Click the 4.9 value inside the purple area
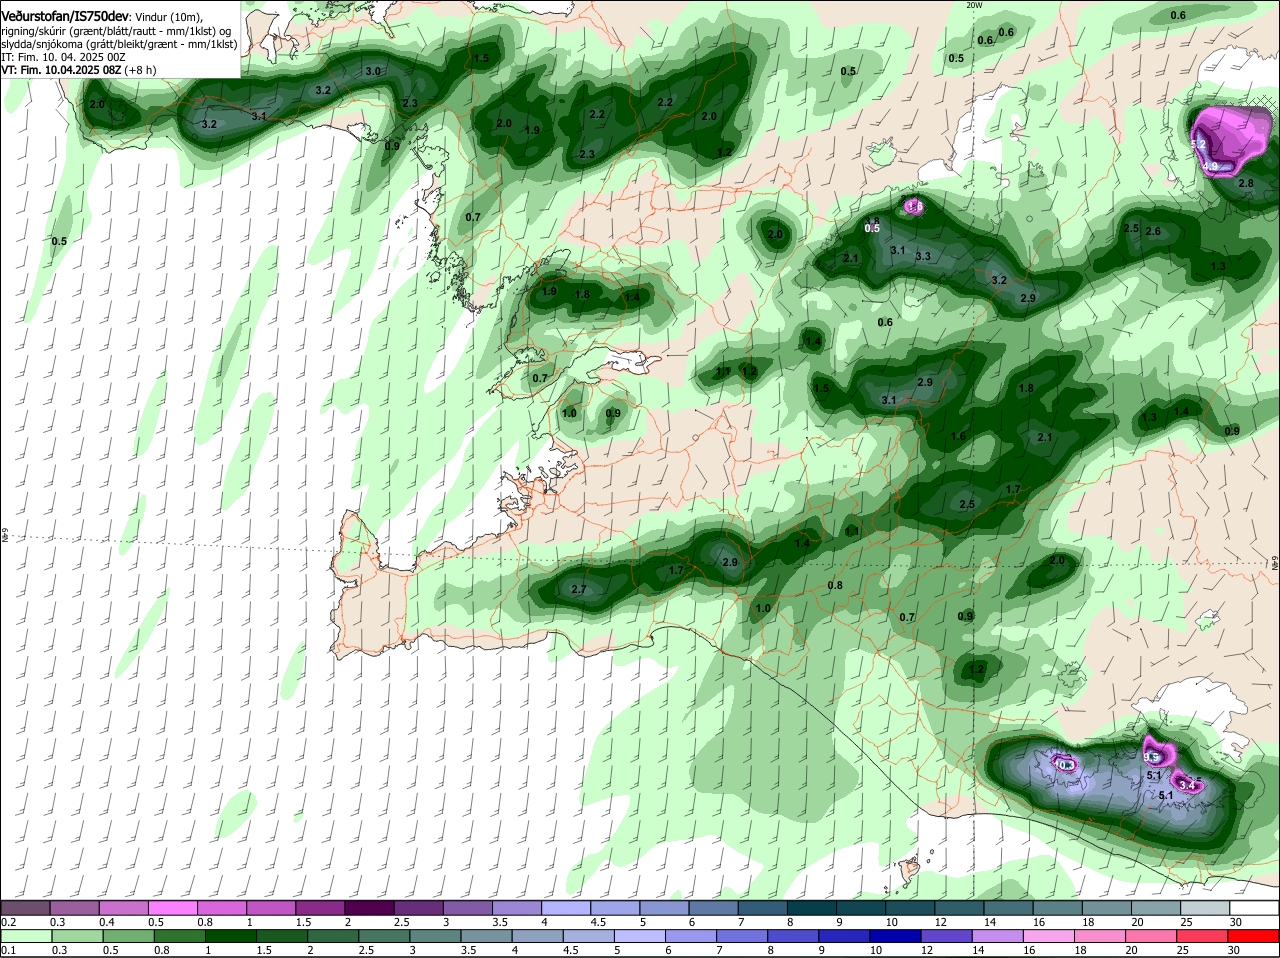Screen dimensions: 1280x958 (1210, 167)
